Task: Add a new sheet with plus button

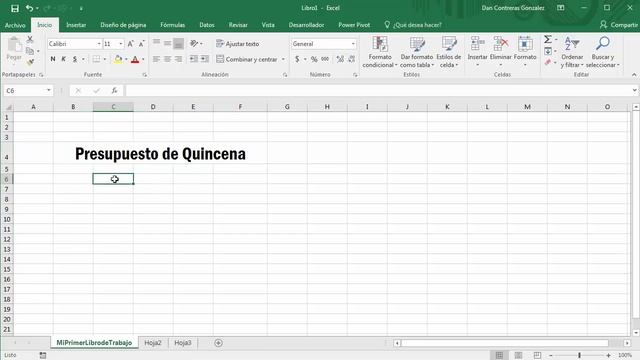Action: (x=218, y=343)
